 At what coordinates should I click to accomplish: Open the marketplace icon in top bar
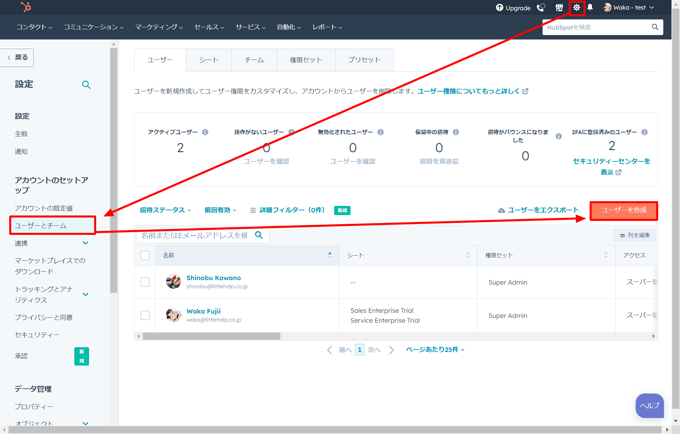559,8
